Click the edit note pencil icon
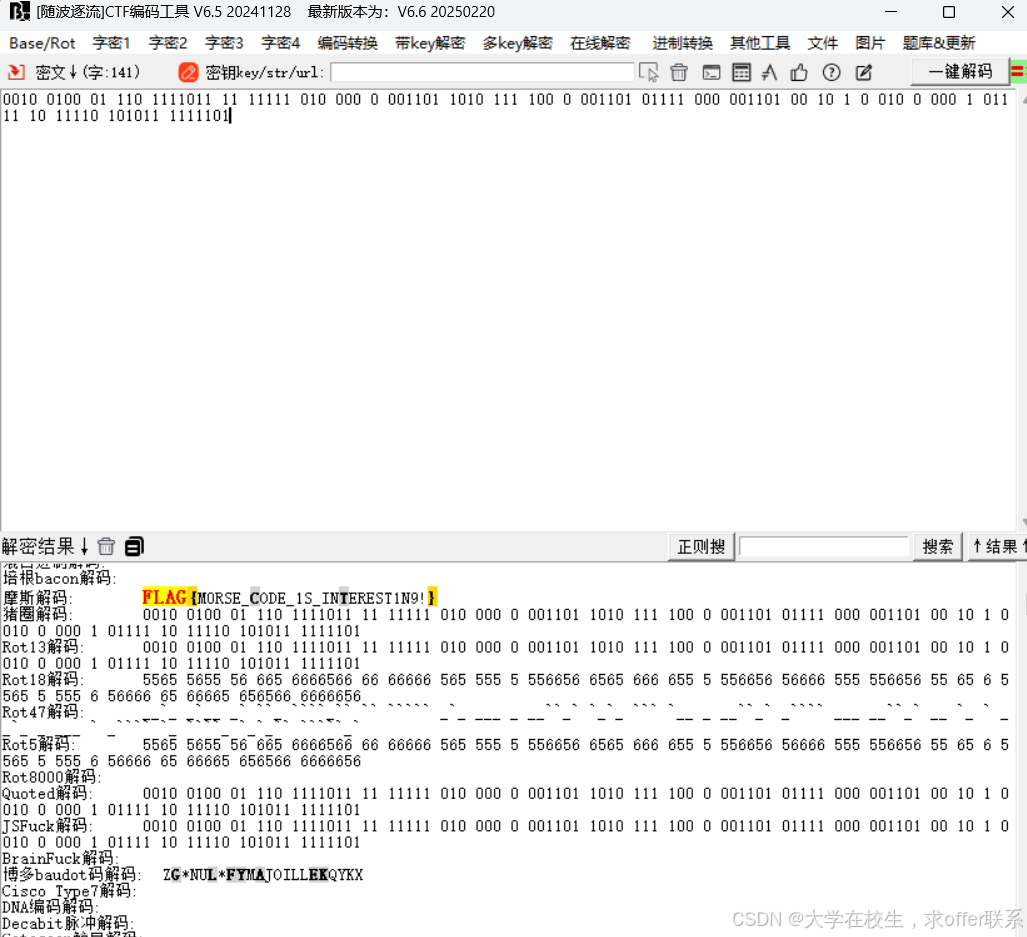This screenshot has width=1027, height=937. pos(864,72)
